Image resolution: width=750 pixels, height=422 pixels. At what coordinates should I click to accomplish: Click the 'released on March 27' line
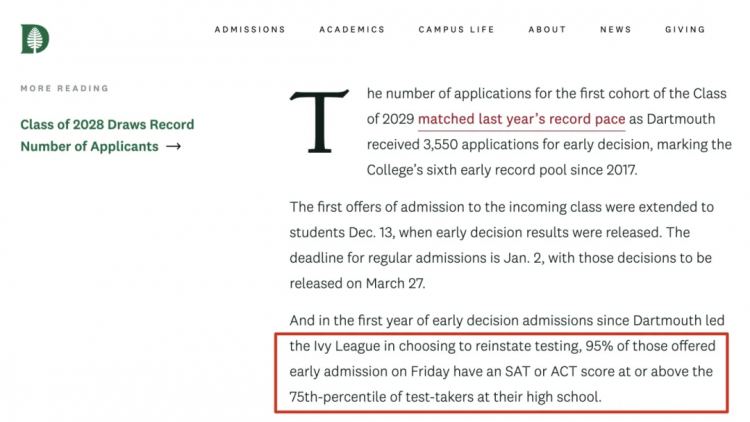click(x=357, y=283)
